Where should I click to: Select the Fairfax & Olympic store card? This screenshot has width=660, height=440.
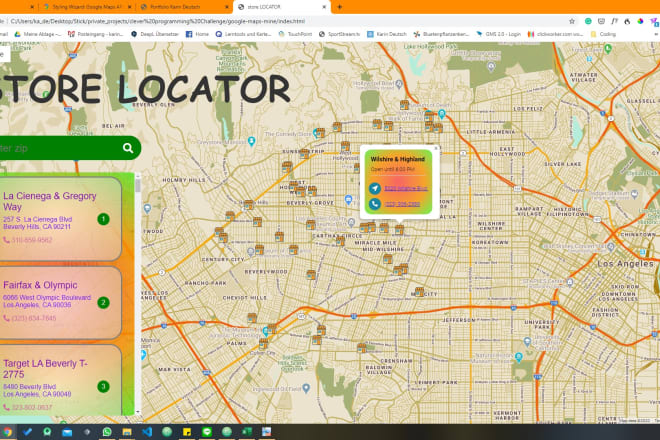[60, 303]
